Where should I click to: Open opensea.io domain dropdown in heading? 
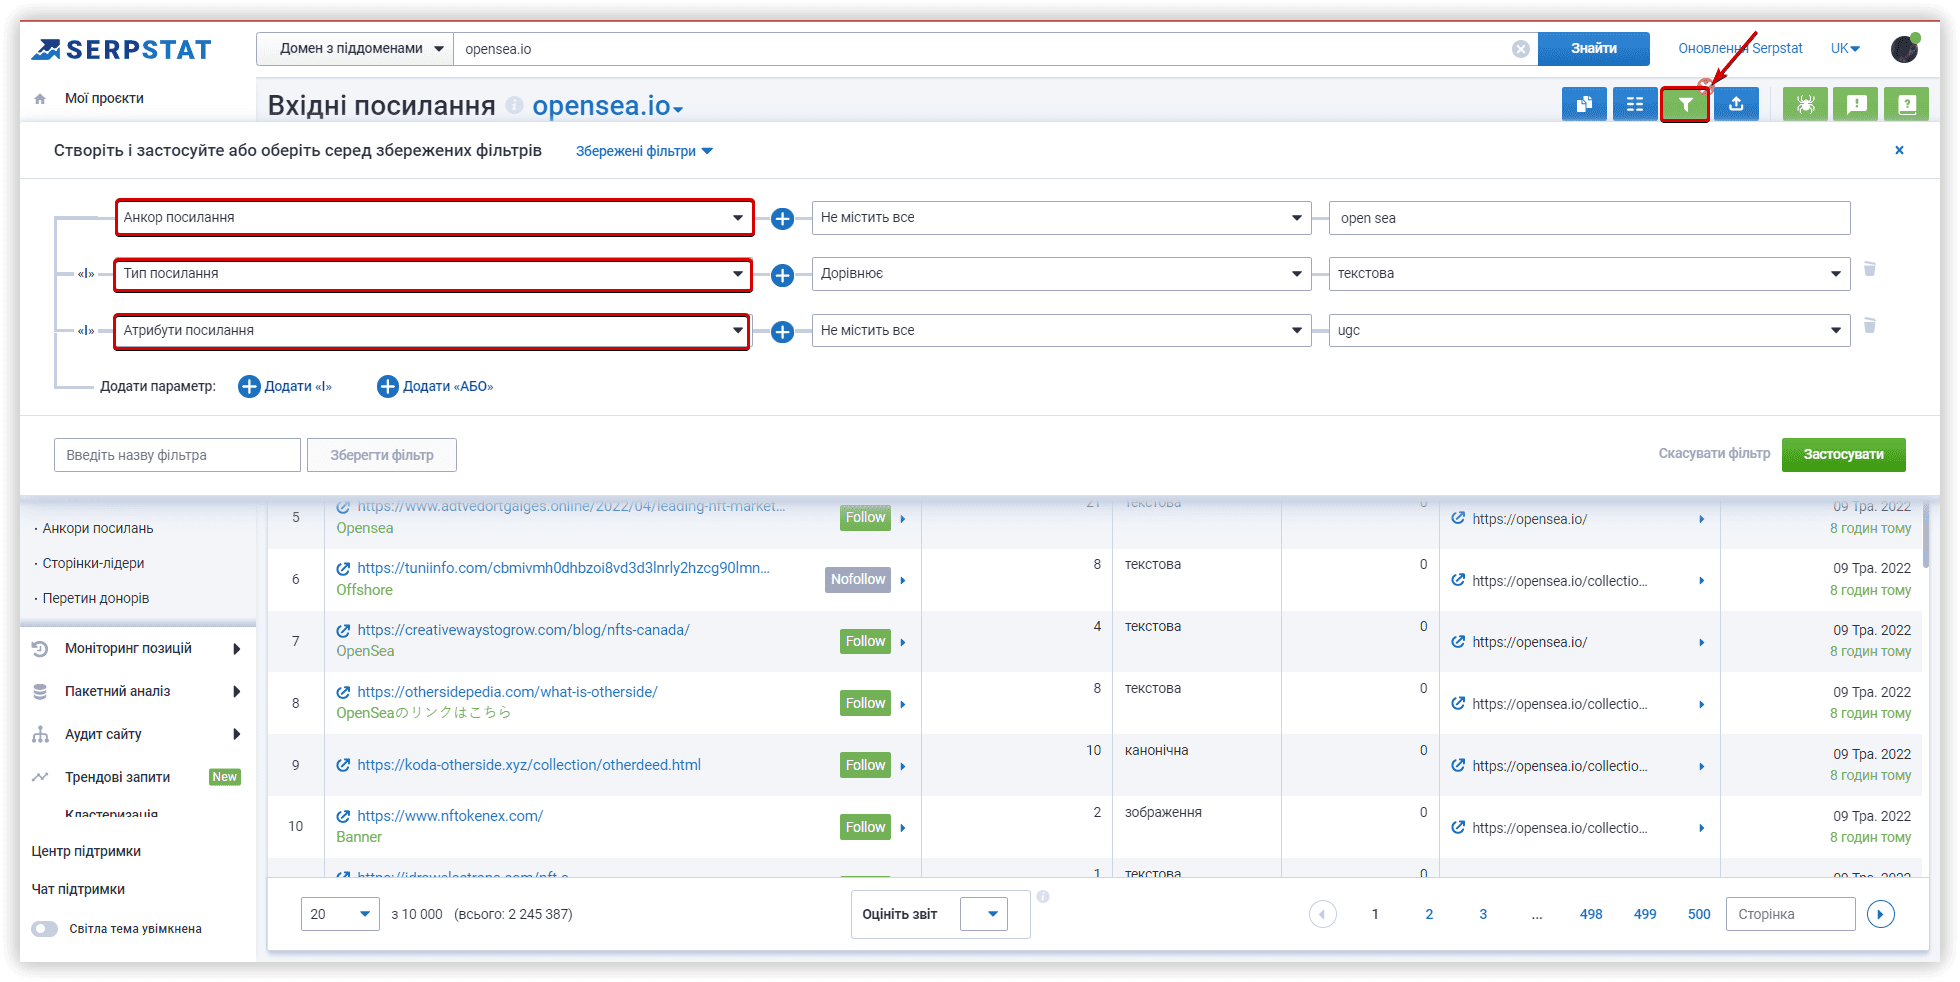coord(607,105)
